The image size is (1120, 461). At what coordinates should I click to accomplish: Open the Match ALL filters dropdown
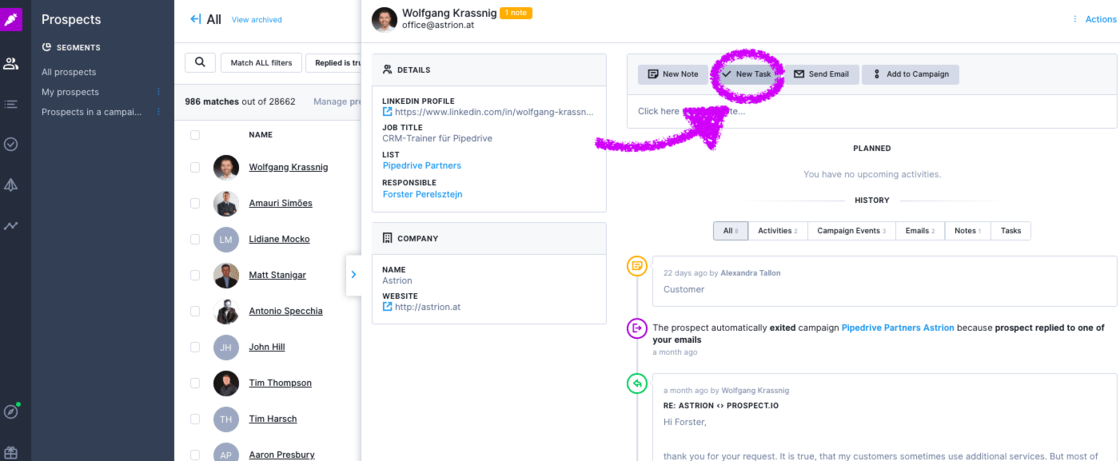[261, 63]
